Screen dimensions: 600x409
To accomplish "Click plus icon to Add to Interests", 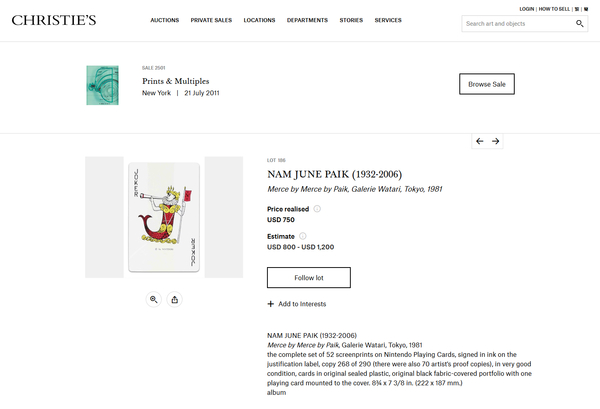I will coord(271,304).
